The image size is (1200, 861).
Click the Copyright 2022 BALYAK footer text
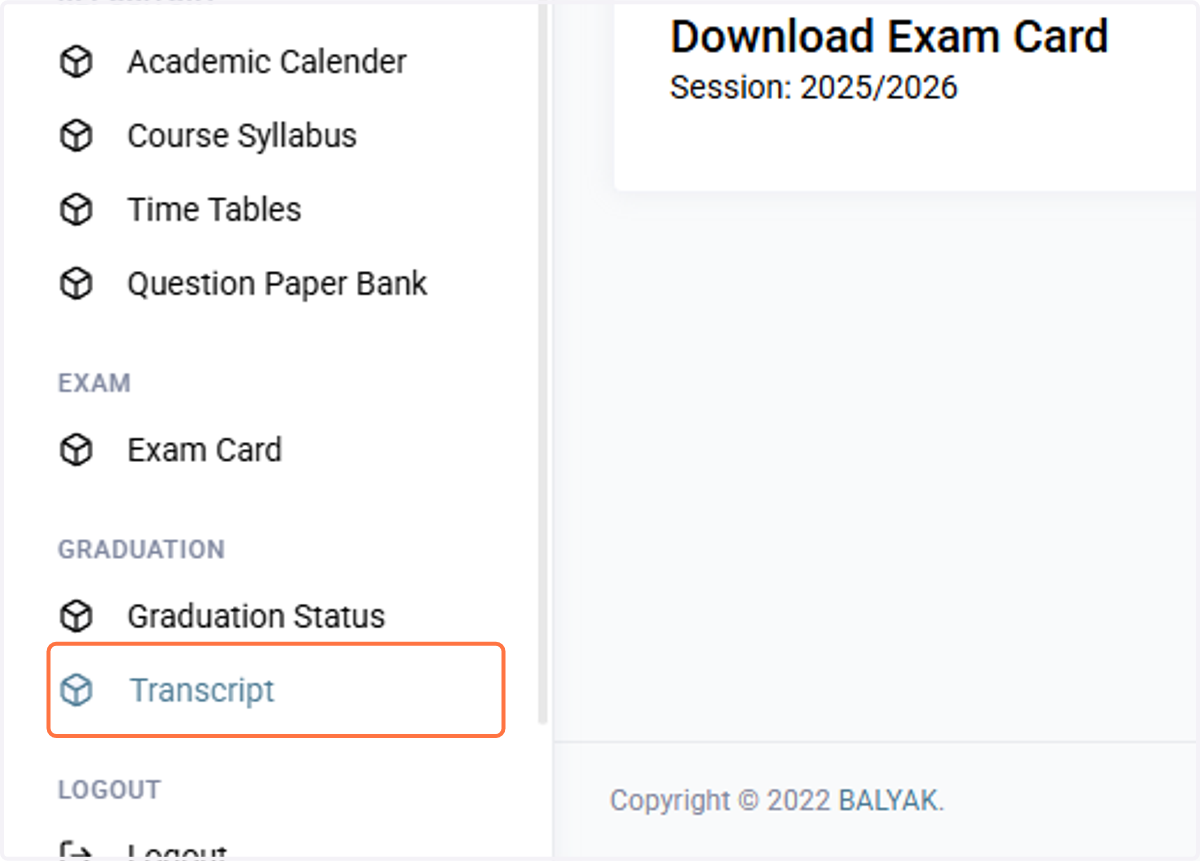point(777,800)
